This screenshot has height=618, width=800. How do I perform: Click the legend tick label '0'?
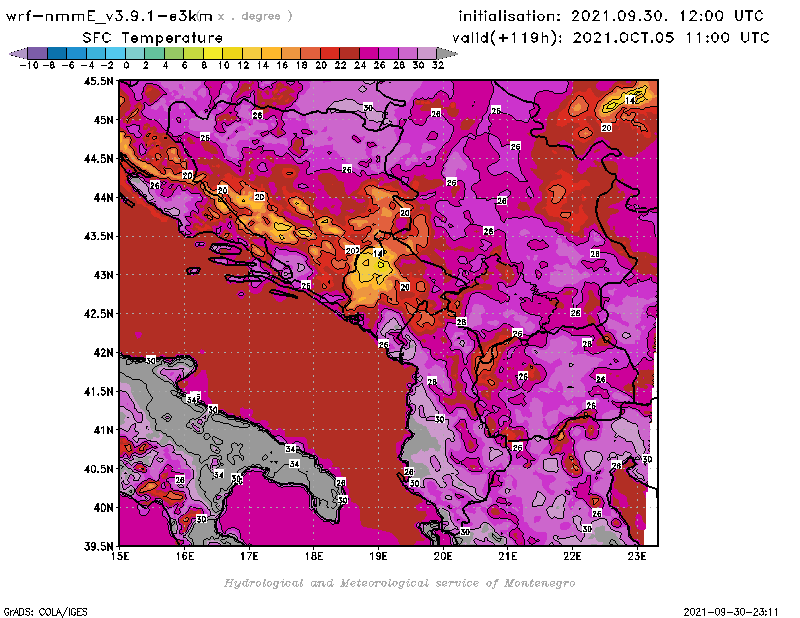click(126, 65)
